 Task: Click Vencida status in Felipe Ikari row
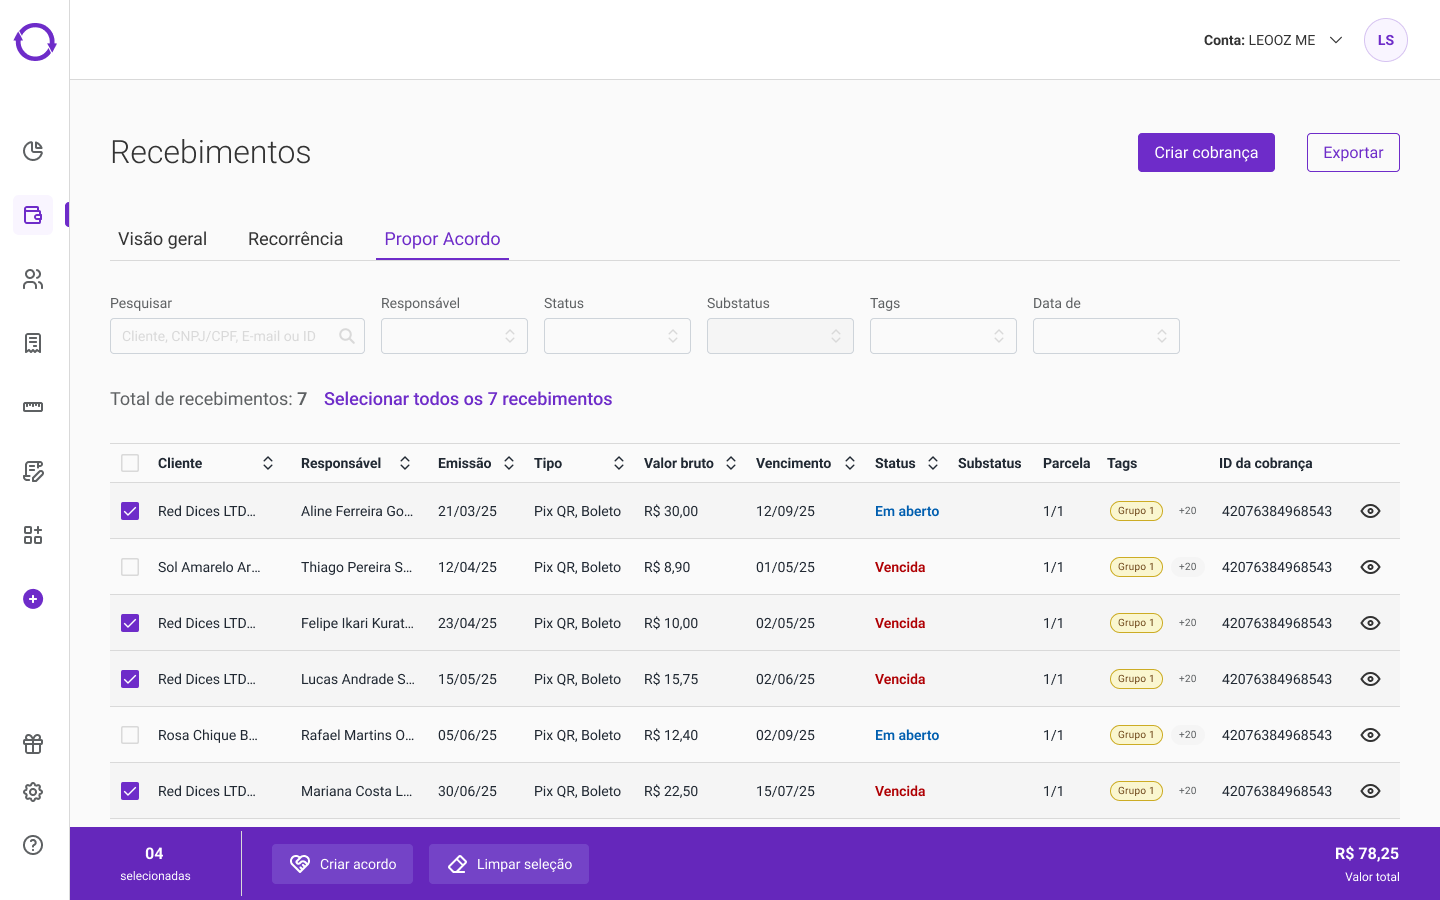[x=900, y=623]
